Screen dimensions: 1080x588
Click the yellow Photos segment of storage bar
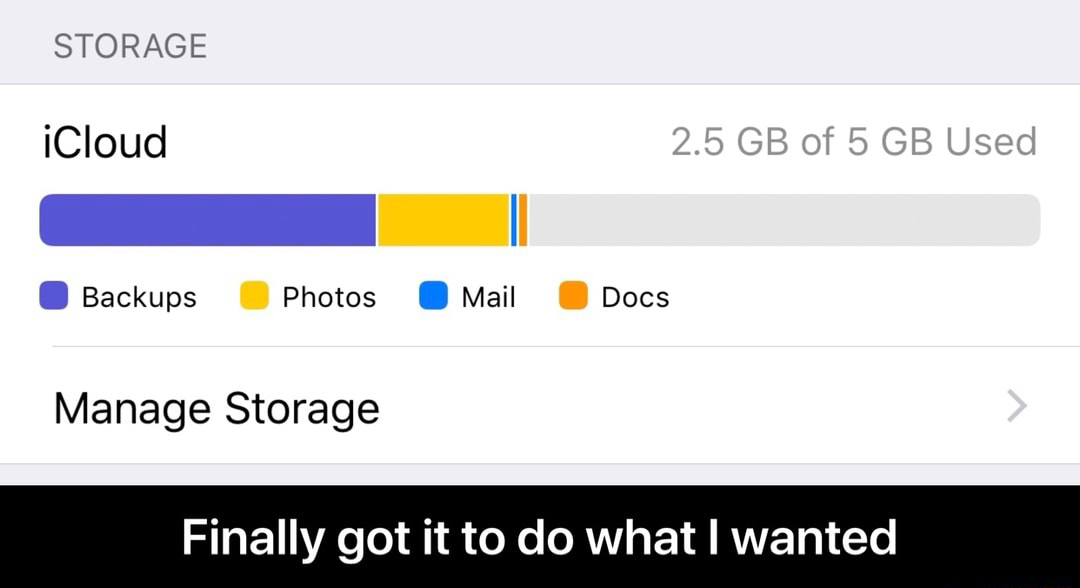click(x=443, y=220)
